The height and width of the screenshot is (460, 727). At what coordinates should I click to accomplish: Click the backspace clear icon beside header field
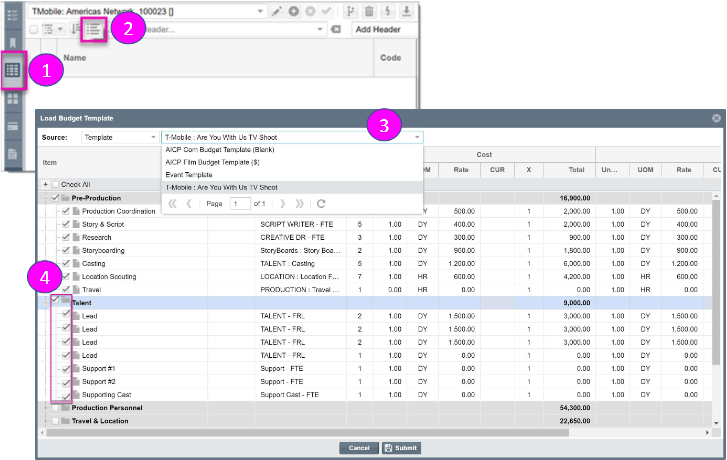pos(336,30)
